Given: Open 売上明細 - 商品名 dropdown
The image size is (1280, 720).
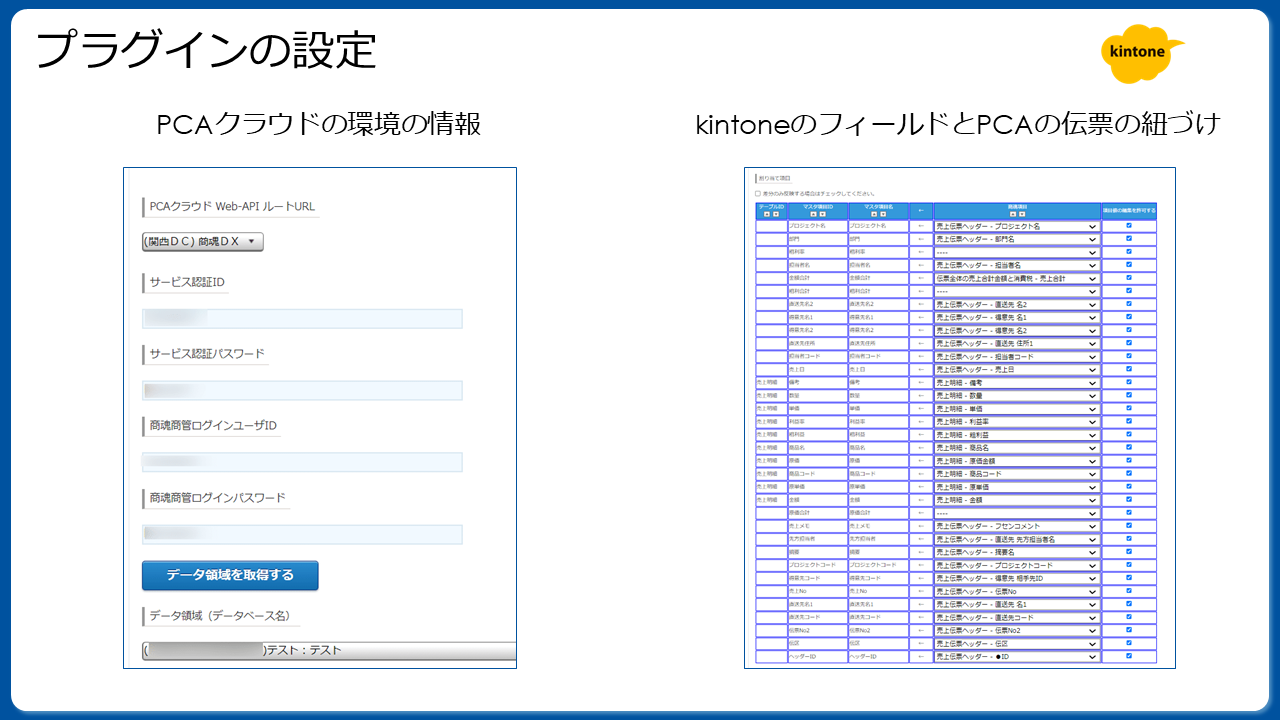Looking at the screenshot, I should [x=1017, y=447].
